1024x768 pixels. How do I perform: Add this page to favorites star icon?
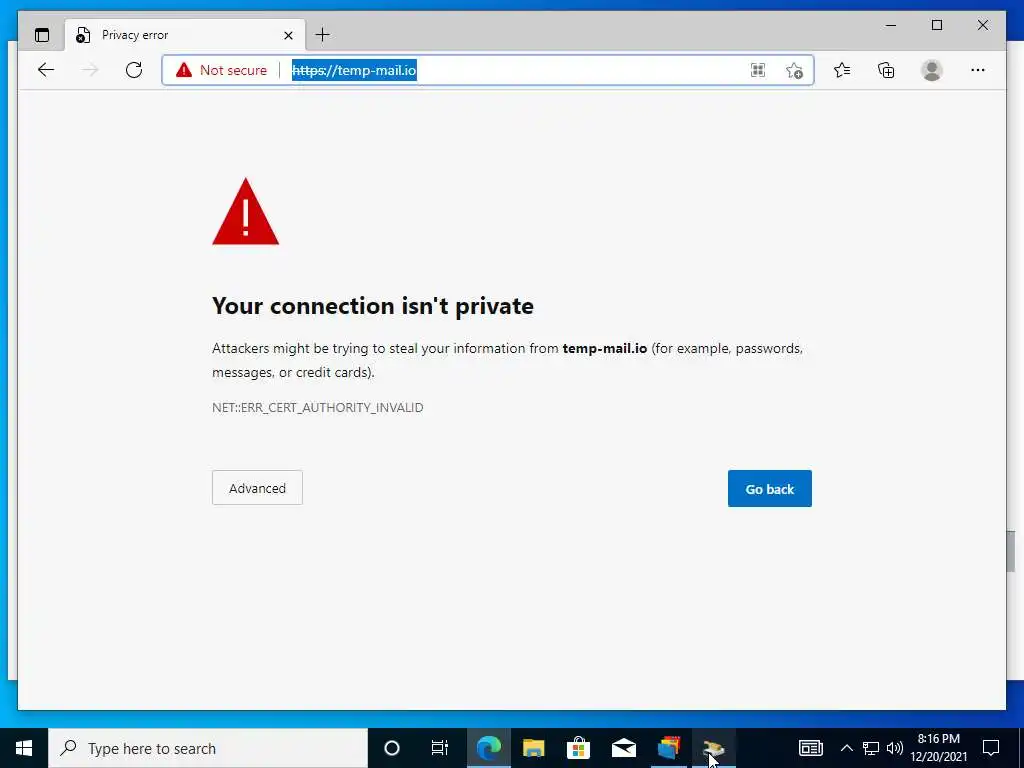coord(794,71)
